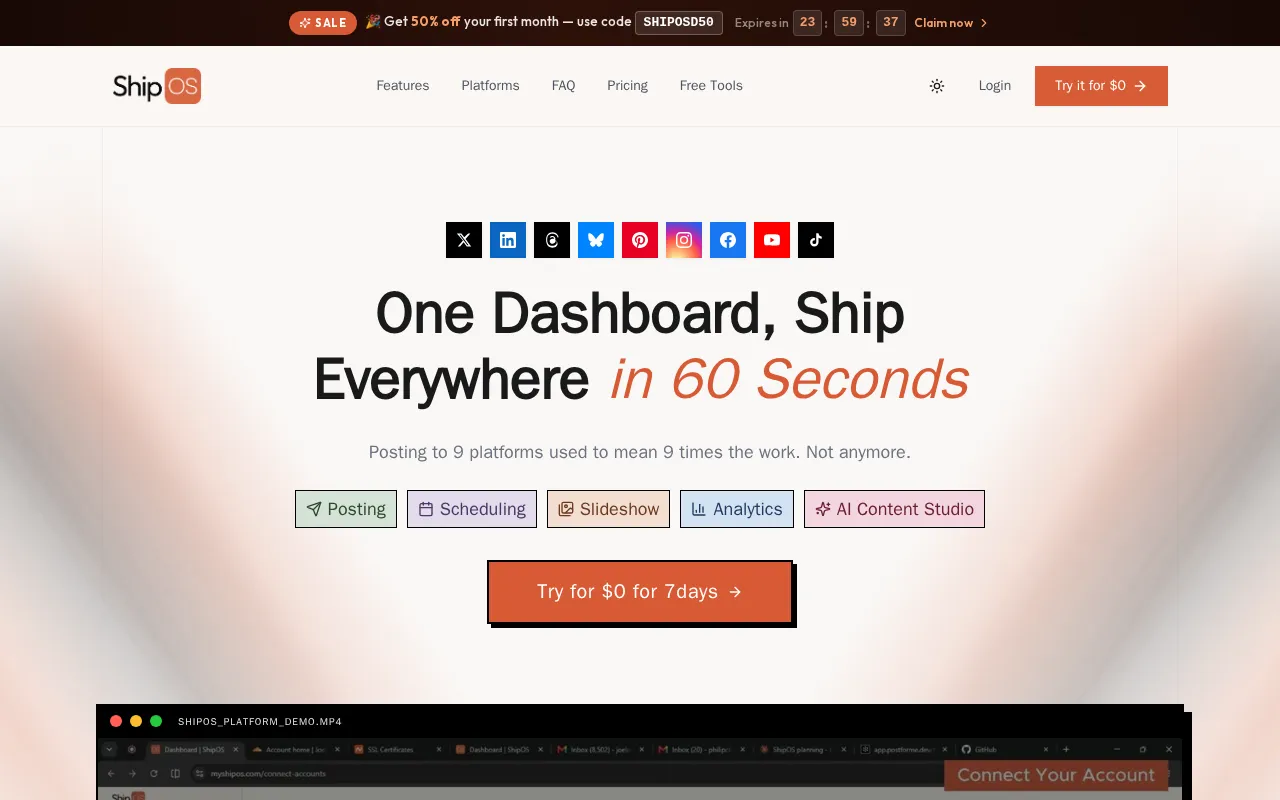Screen dimensions: 1280x800
Task: Open the Free Tools nav item
Action: coord(711,86)
